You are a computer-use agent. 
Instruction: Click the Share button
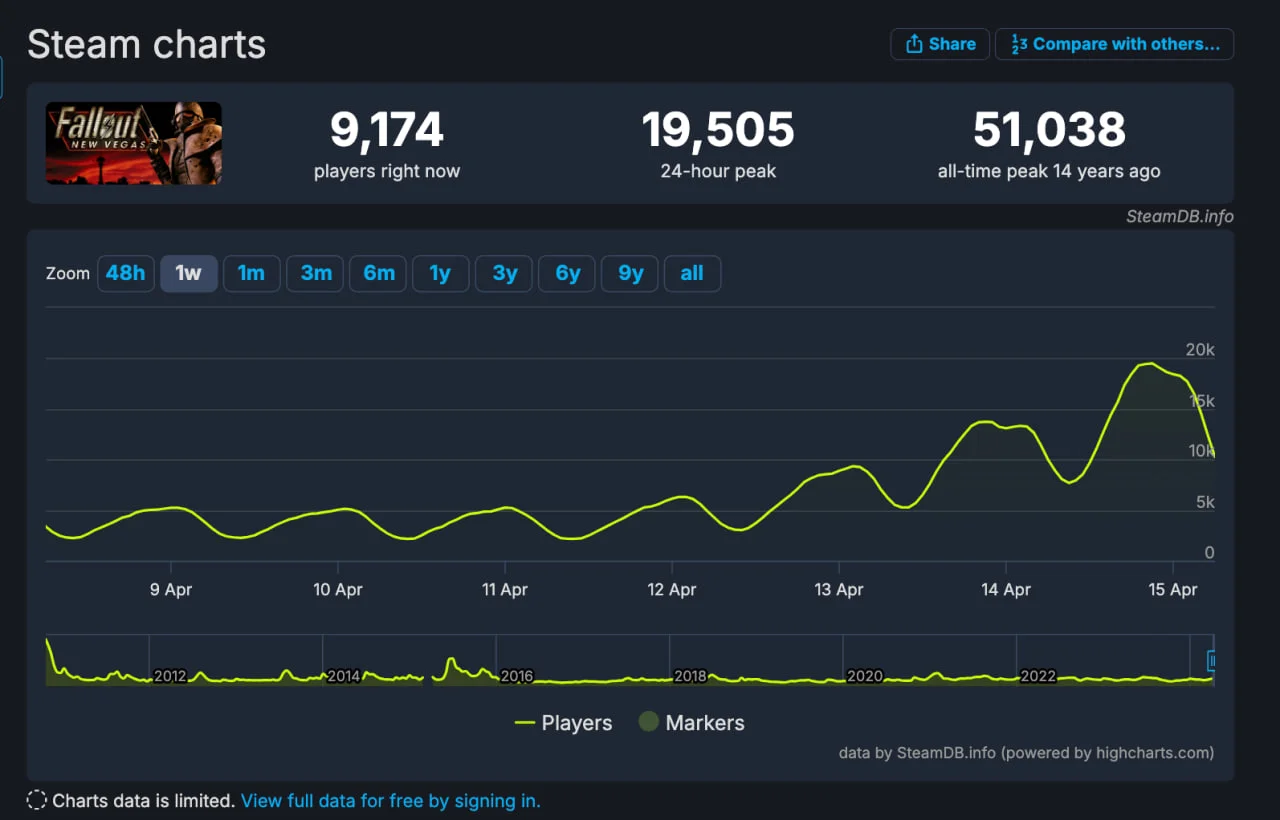pyautogui.click(x=939, y=44)
